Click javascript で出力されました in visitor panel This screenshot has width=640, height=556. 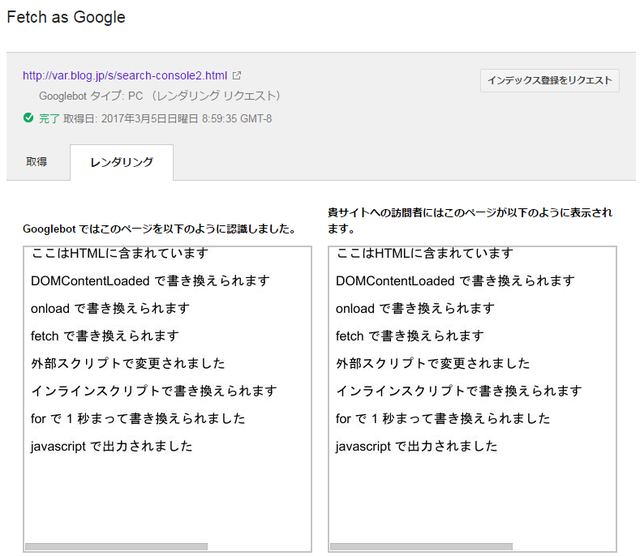[x=416, y=446]
